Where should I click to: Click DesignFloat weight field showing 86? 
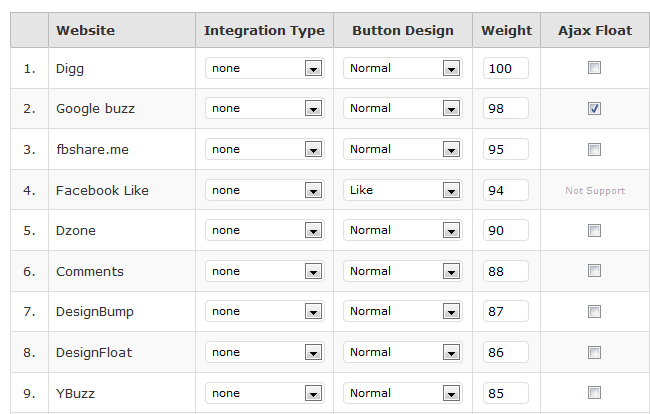(506, 352)
